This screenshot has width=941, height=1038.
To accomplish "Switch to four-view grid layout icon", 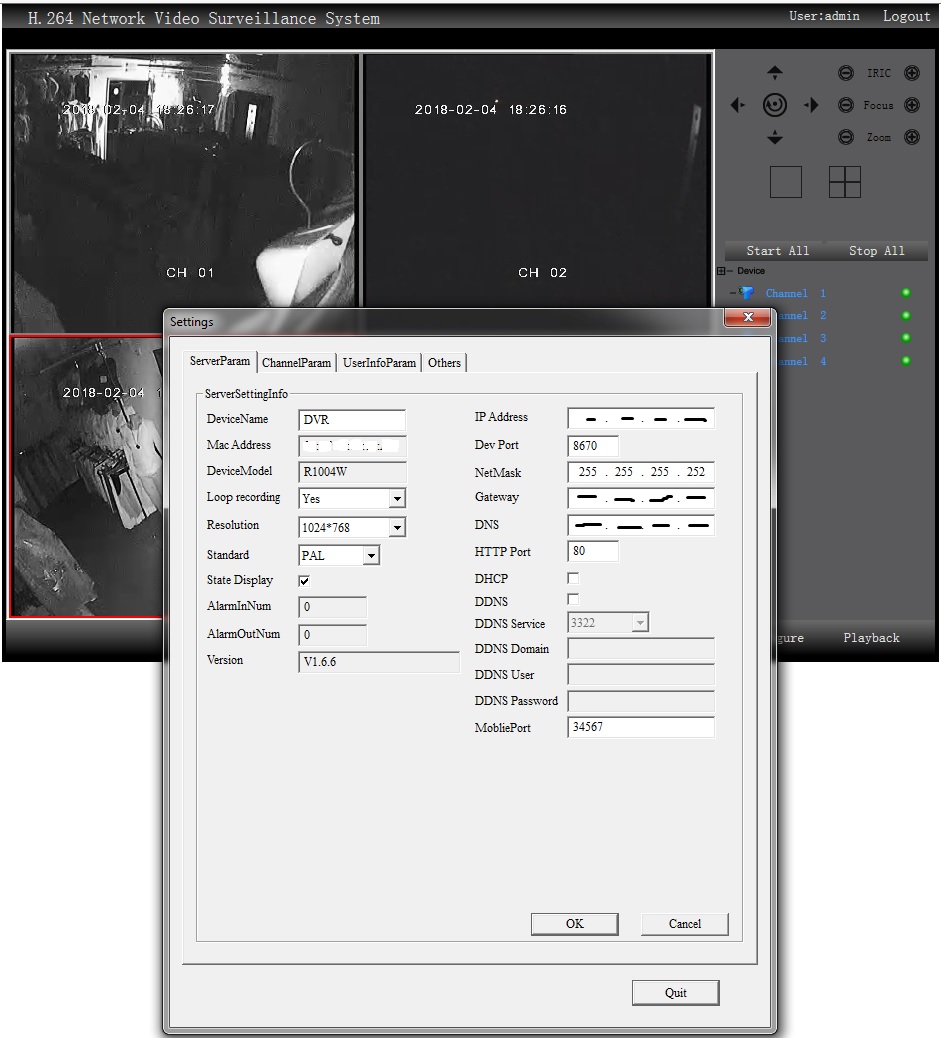I will pos(845,182).
